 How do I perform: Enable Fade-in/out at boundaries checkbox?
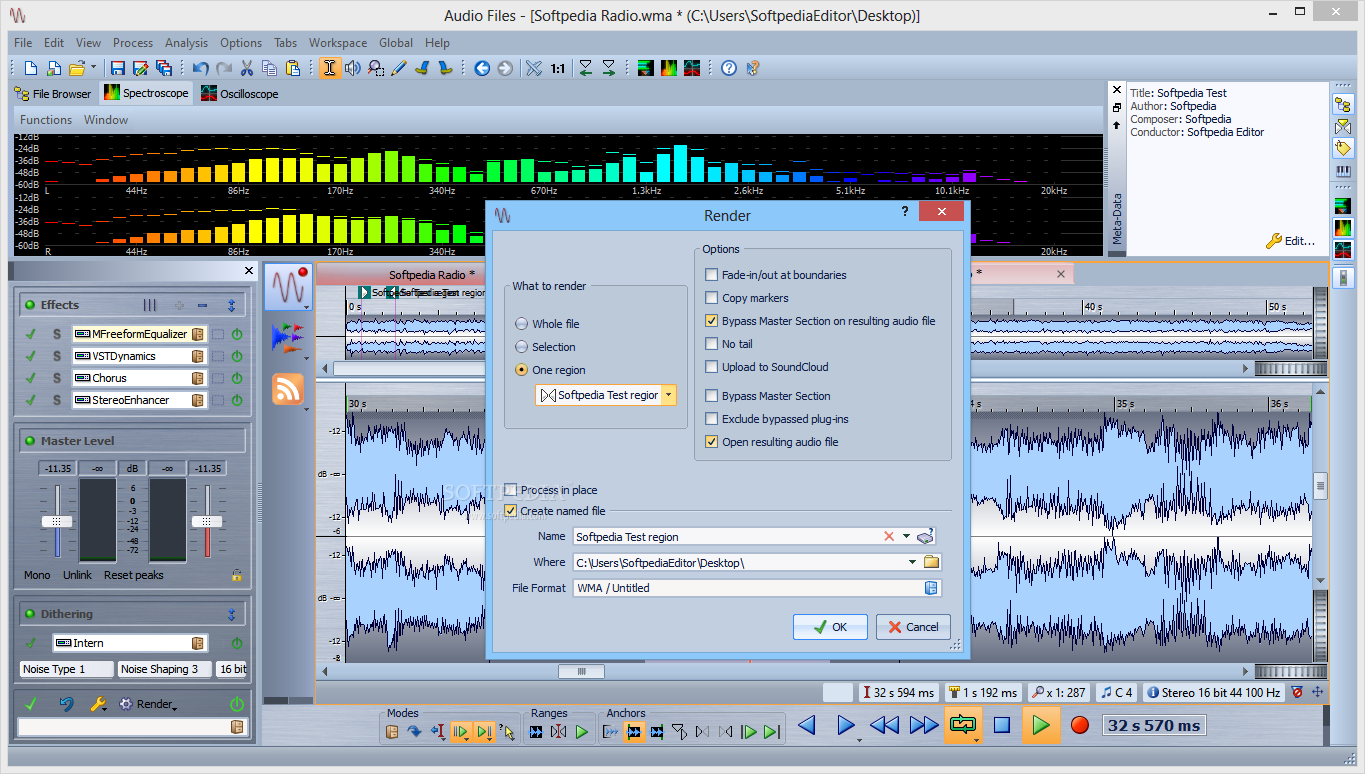pyautogui.click(x=712, y=275)
